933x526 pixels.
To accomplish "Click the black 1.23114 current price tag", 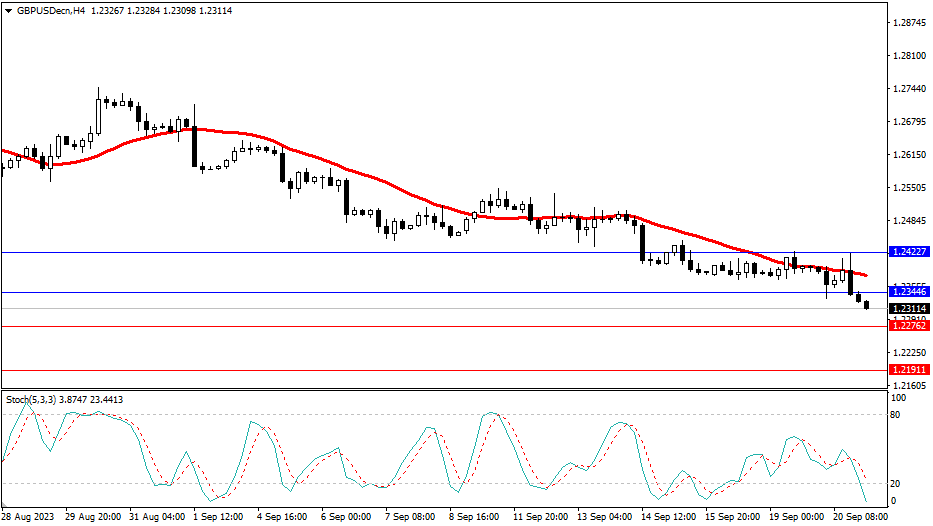I will 908,309.
